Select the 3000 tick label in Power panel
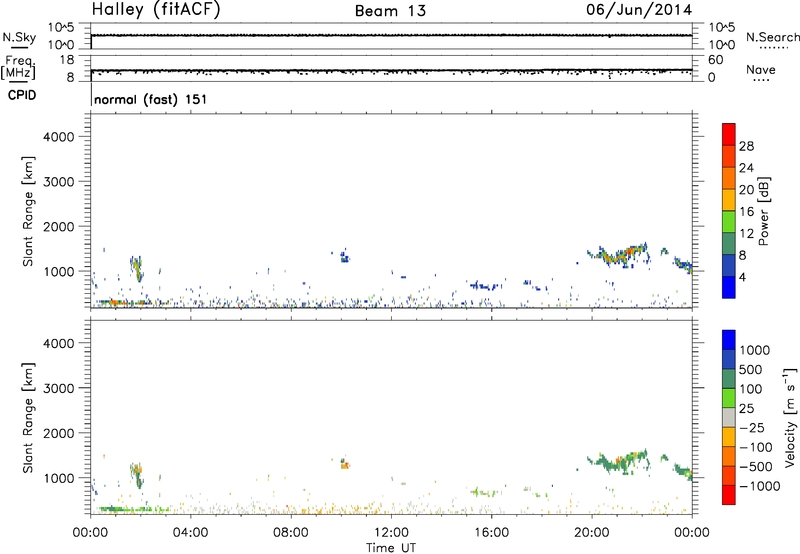 pyautogui.click(x=59, y=182)
